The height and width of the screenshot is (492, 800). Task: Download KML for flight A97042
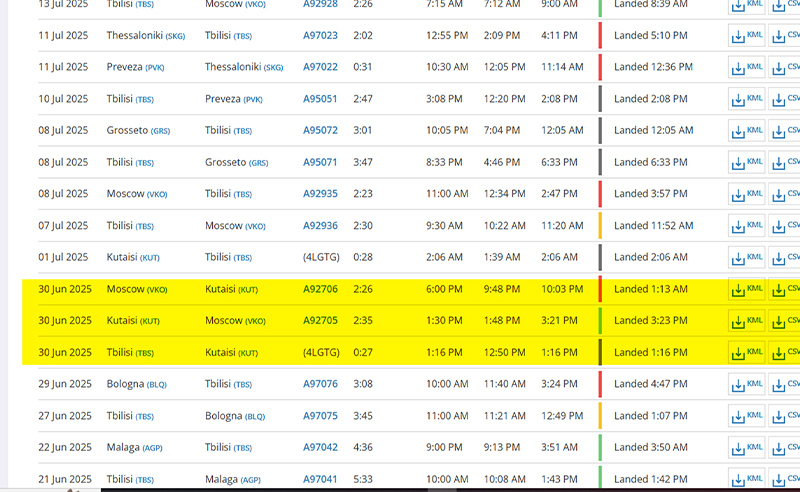click(746, 448)
